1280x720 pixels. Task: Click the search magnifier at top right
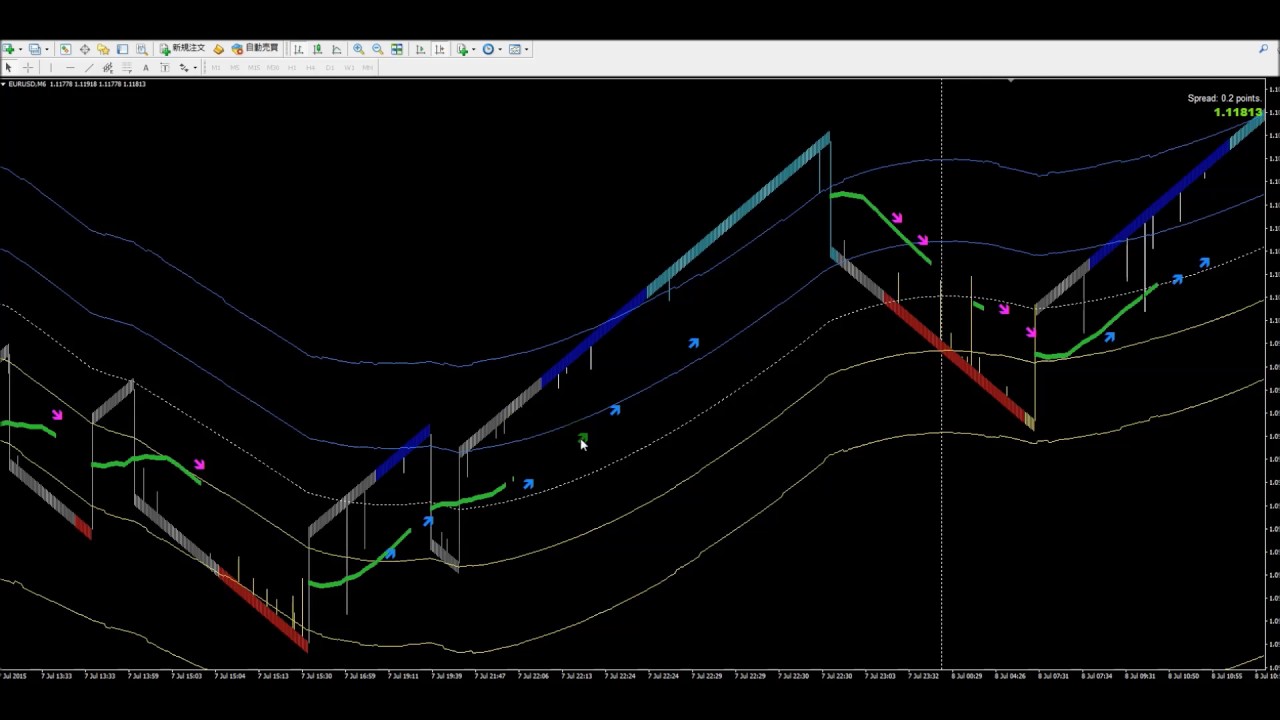(1263, 49)
